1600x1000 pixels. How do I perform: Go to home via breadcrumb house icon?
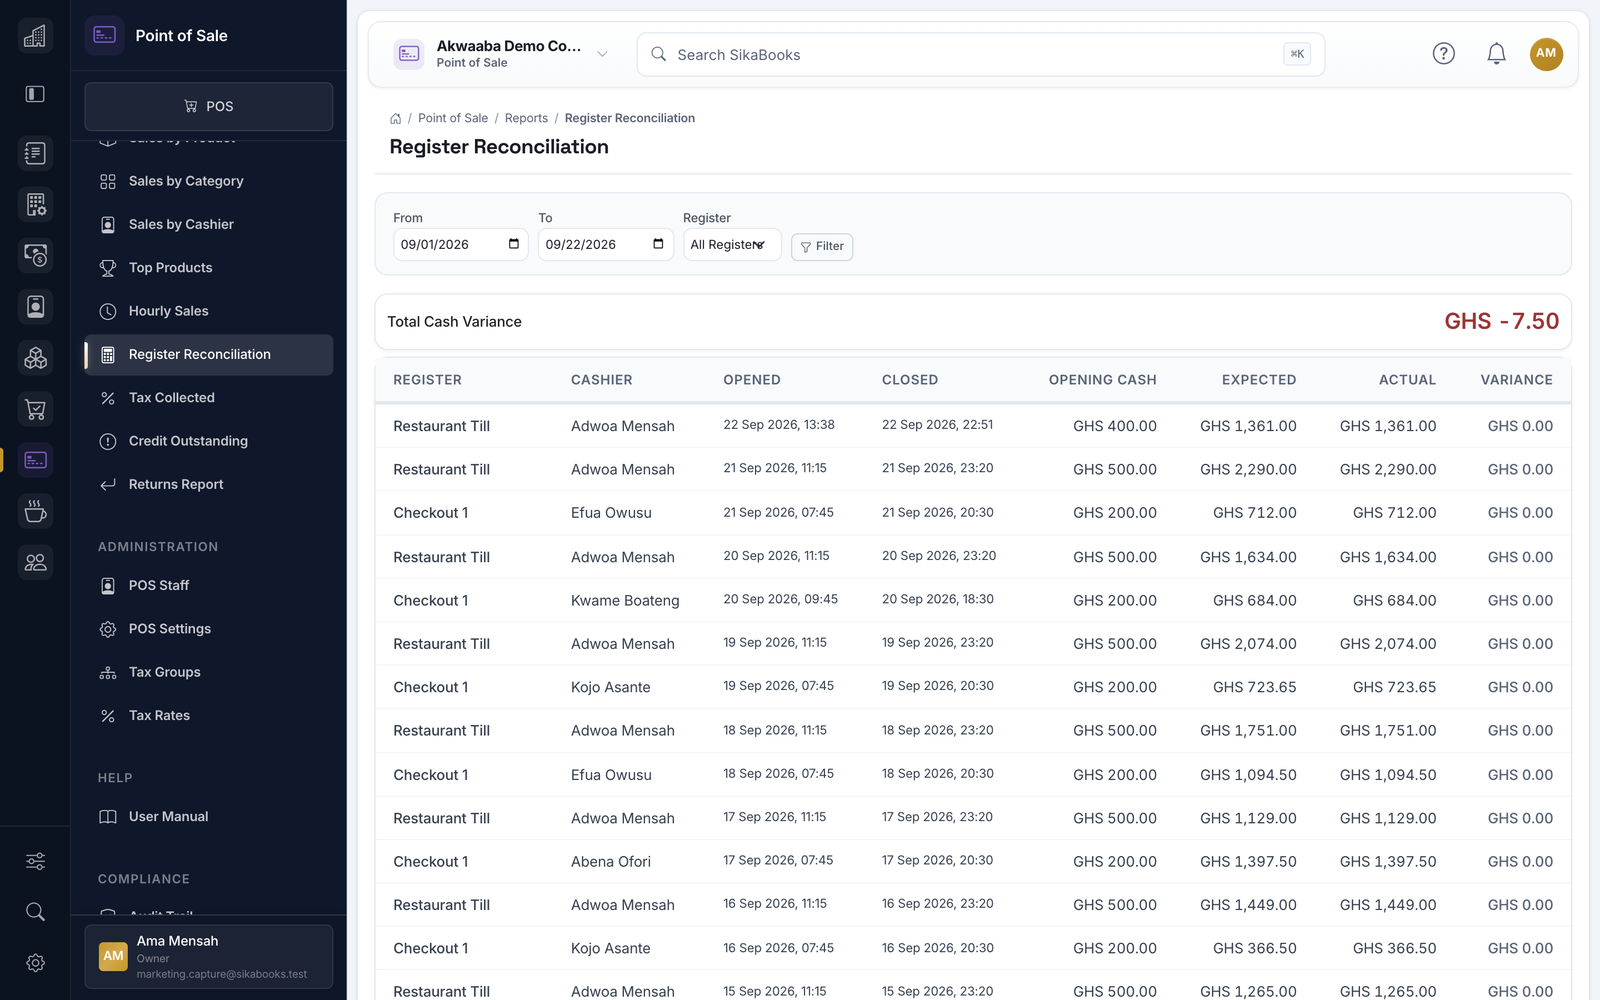tap(396, 118)
